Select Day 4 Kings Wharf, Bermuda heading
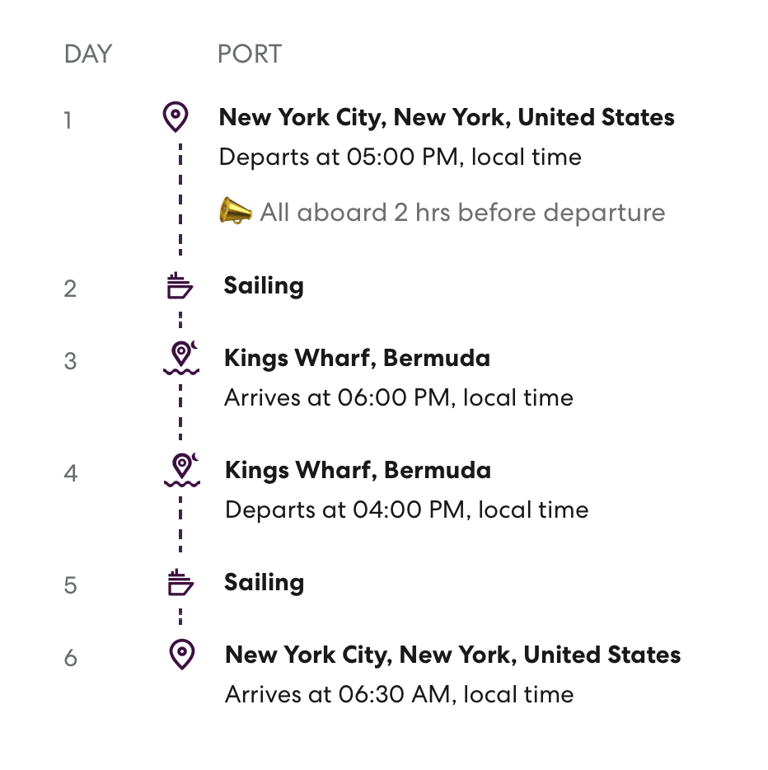 pos(358,470)
